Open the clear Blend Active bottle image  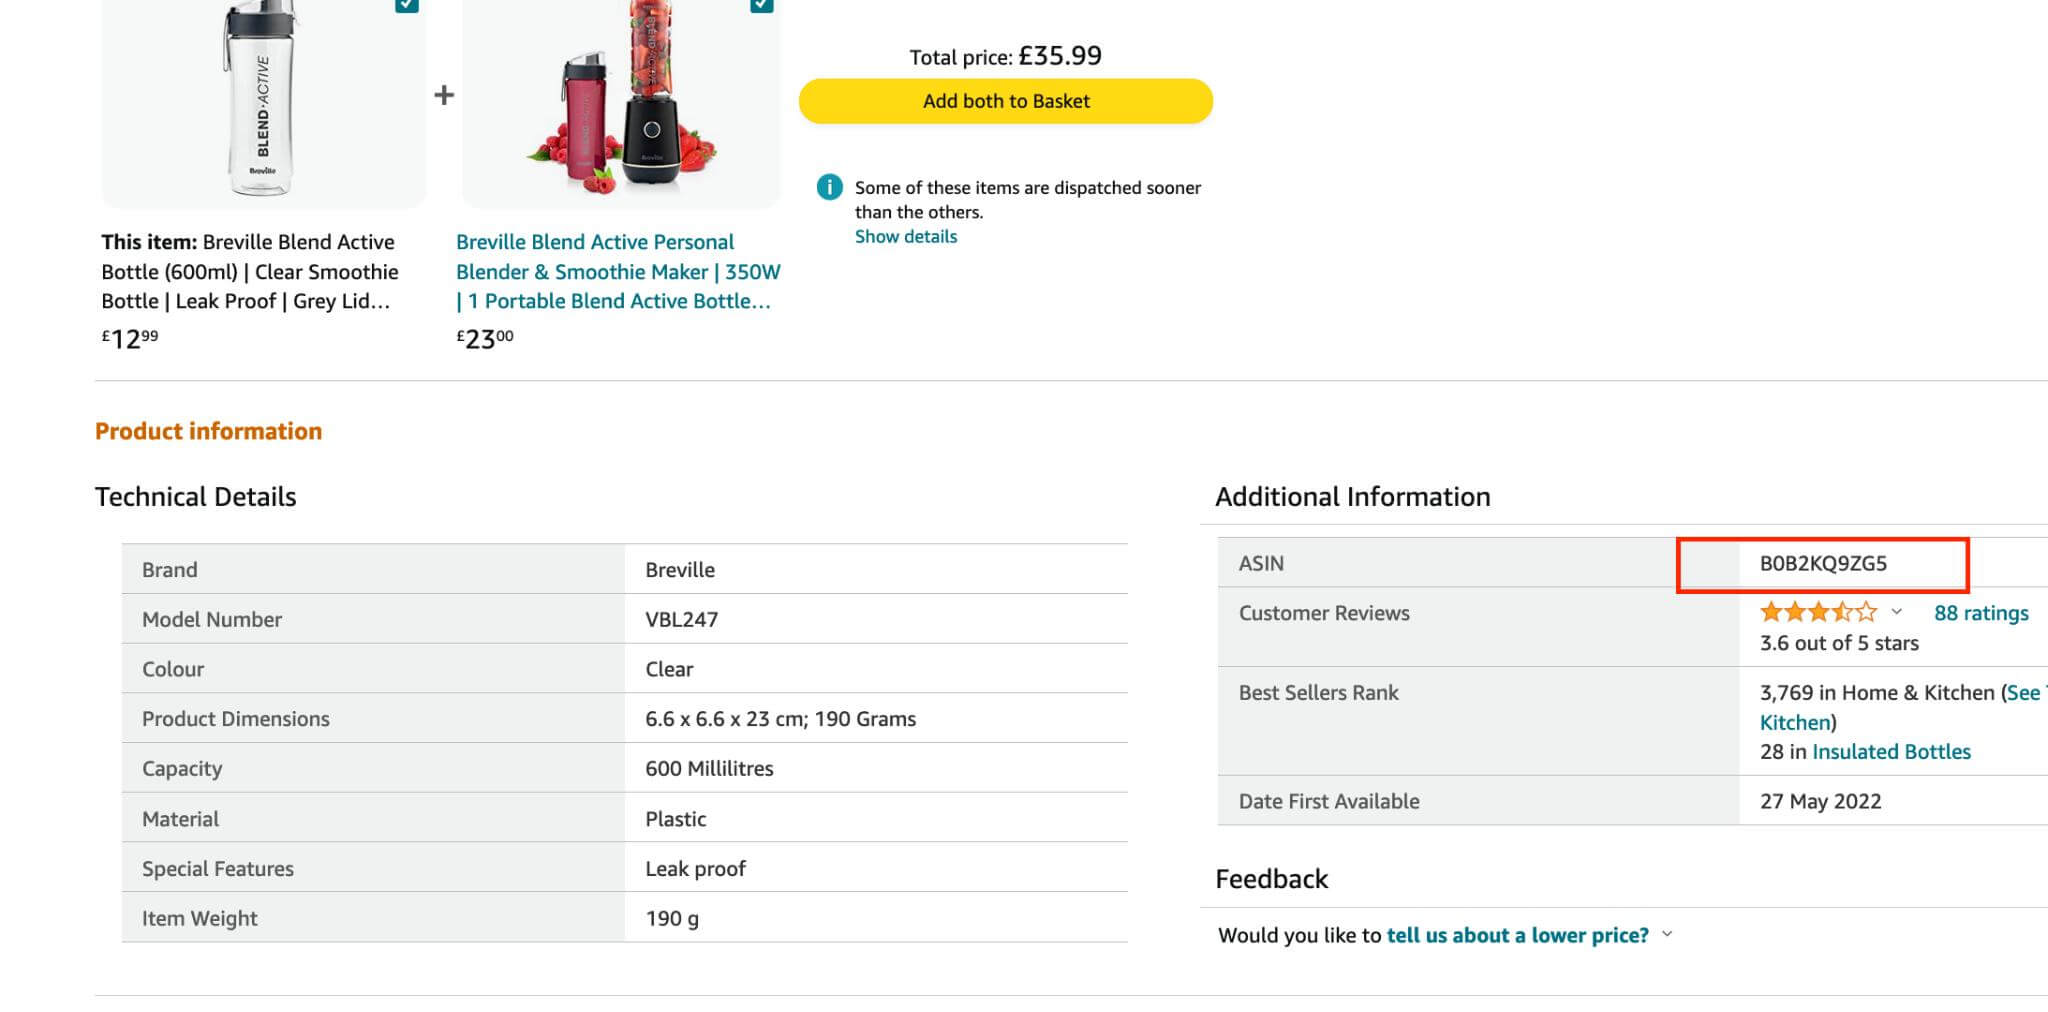pos(263,100)
